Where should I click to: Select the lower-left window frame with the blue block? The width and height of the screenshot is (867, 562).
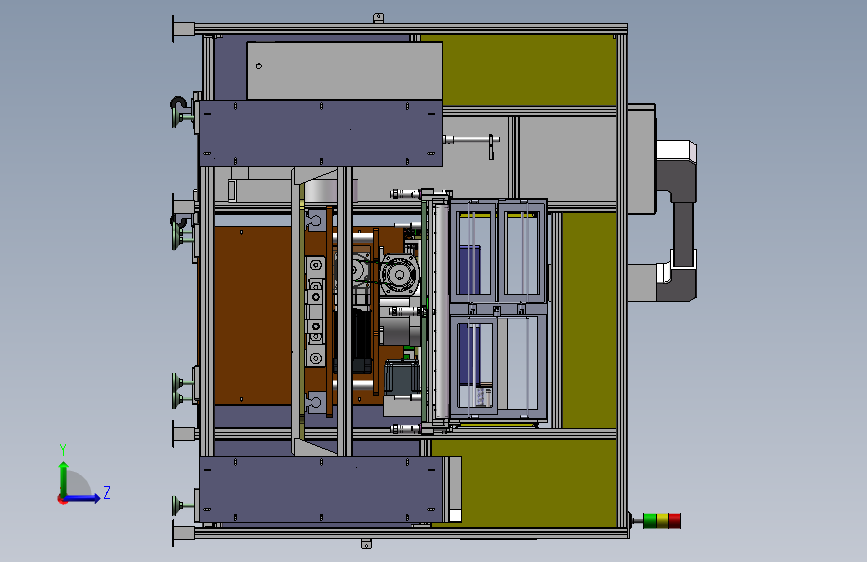coord(474,365)
